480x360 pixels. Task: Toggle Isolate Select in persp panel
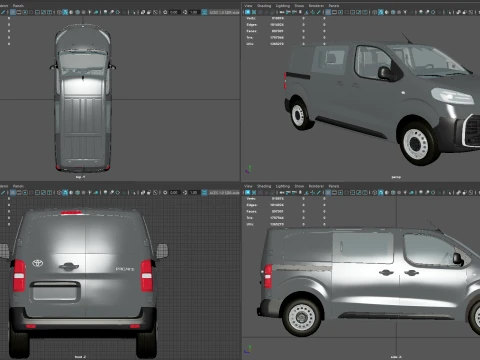449,12
